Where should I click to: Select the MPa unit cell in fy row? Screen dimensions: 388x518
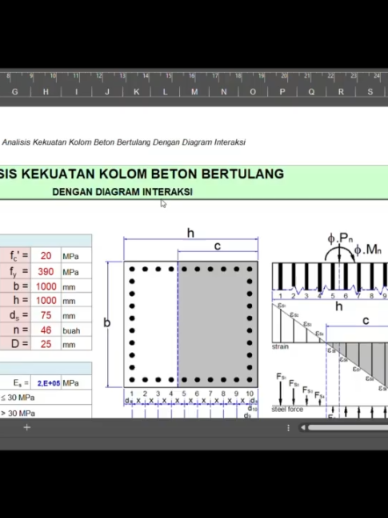pyautogui.click(x=76, y=271)
